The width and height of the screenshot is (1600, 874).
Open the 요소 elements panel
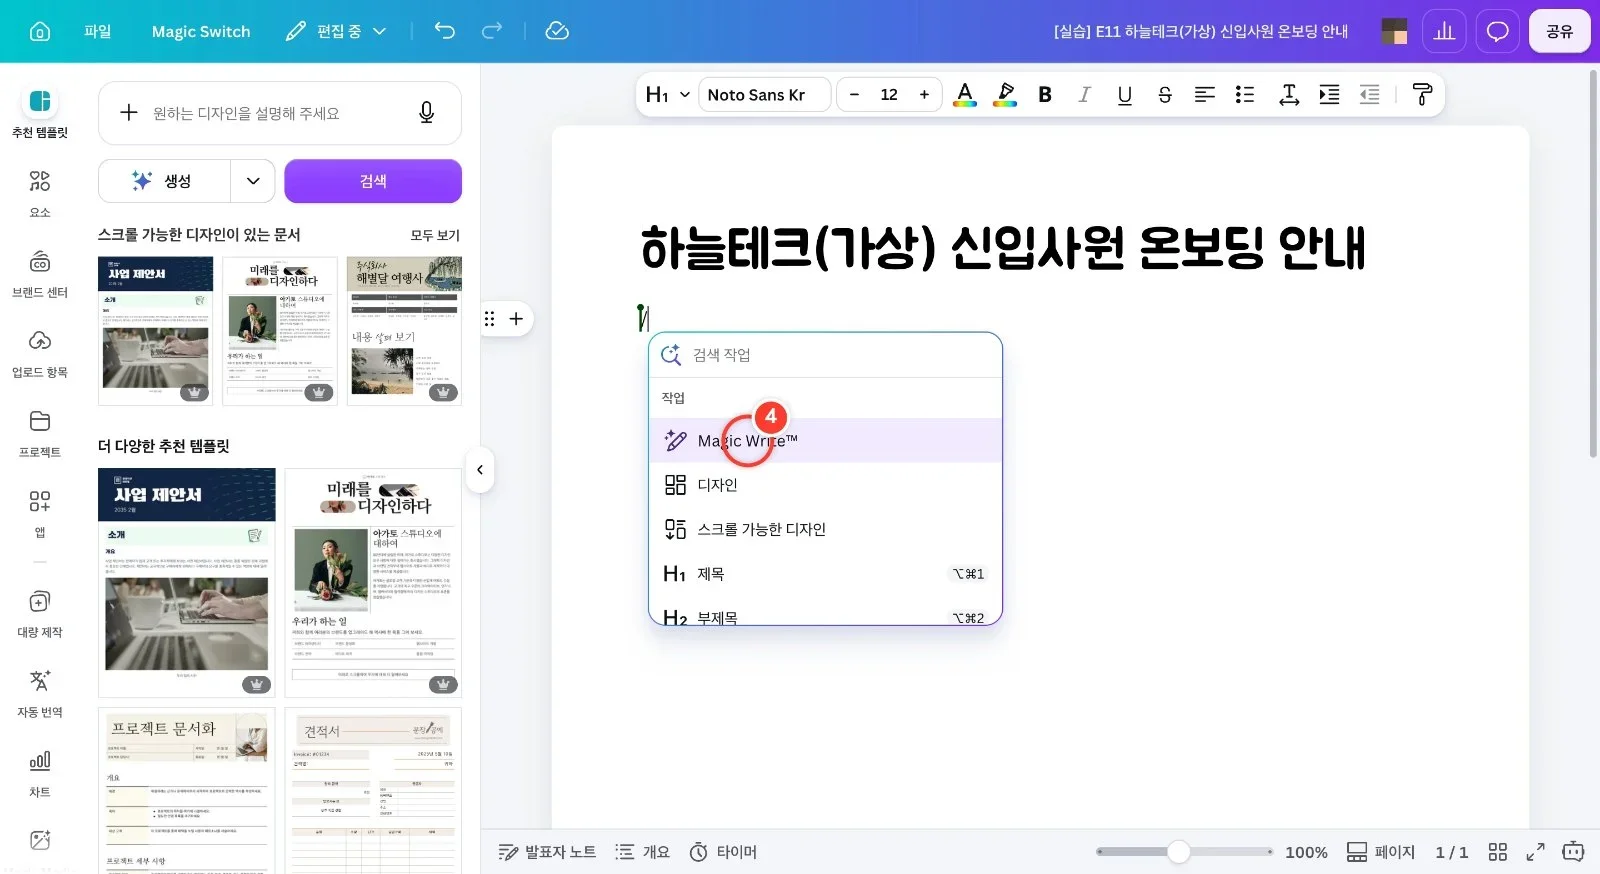point(40,193)
